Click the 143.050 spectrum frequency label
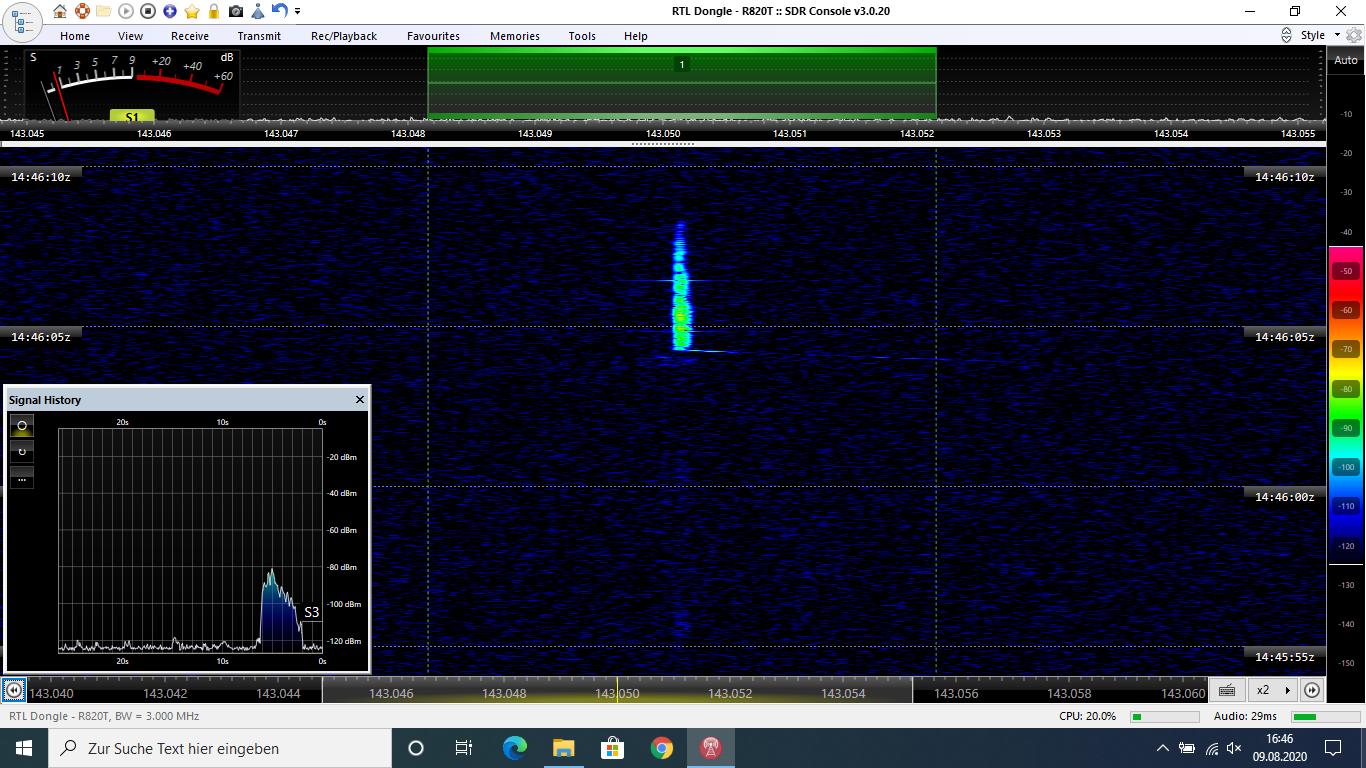The height and width of the screenshot is (768, 1366). 663,133
